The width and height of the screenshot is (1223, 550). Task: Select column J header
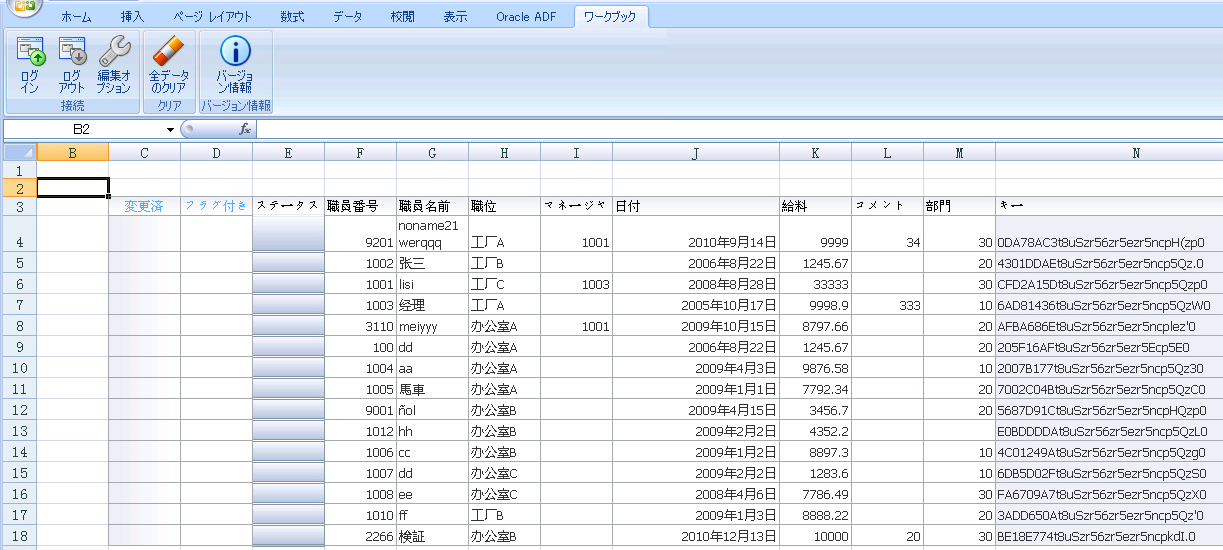(696, 152)
